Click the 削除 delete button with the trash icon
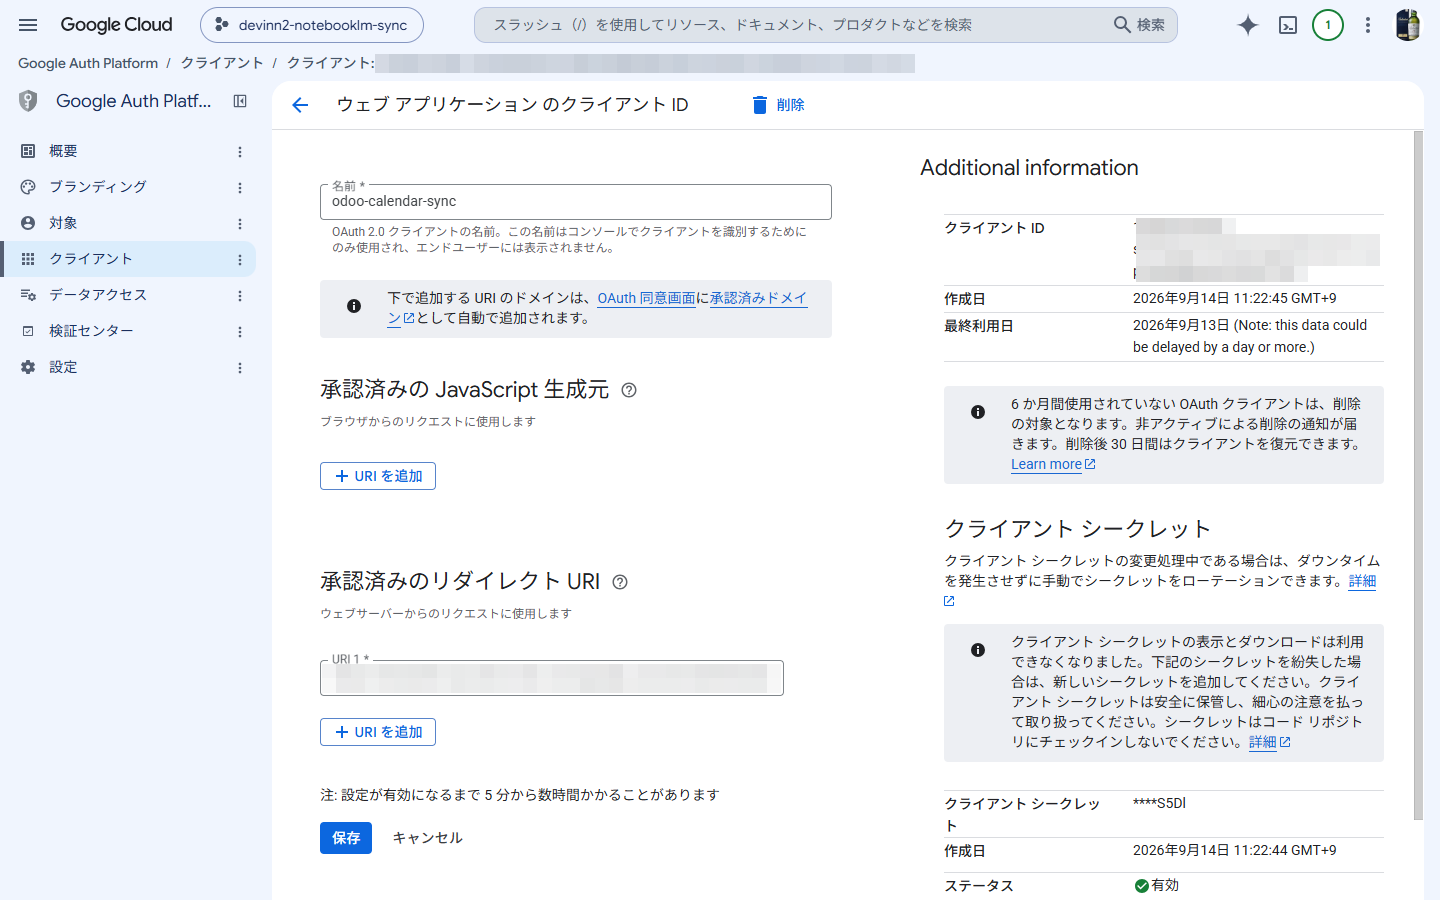The image size is (1440, 900). [x=778, y=105]
